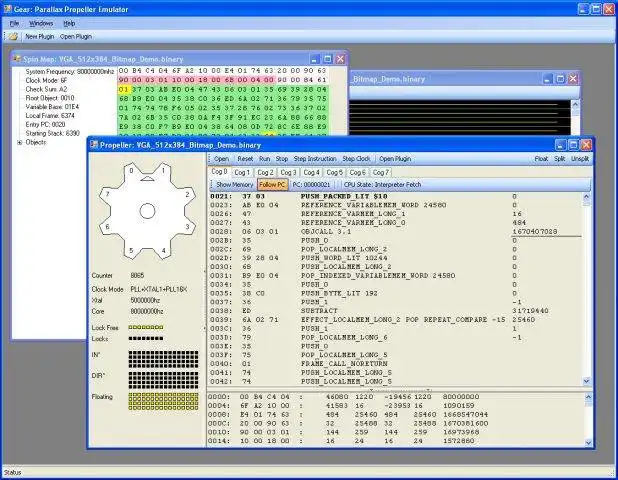Switch to Cog 1 tab
Viewport: 618px width, 480px height.
point(242,172)
